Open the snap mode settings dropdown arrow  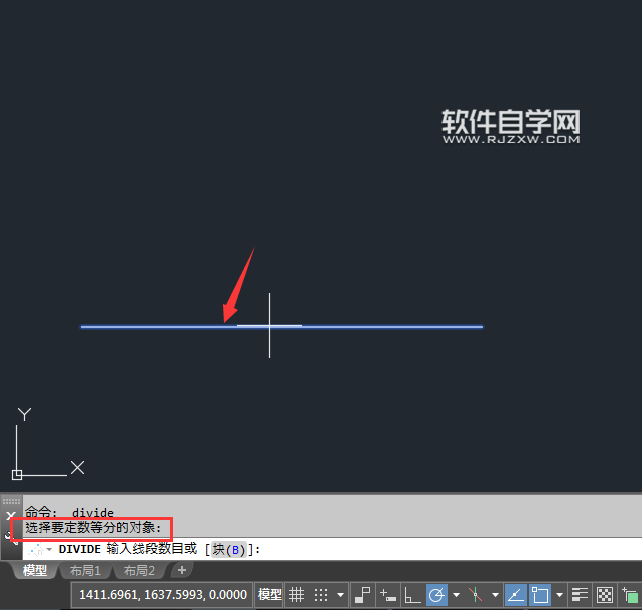click(x=340, y=594)
